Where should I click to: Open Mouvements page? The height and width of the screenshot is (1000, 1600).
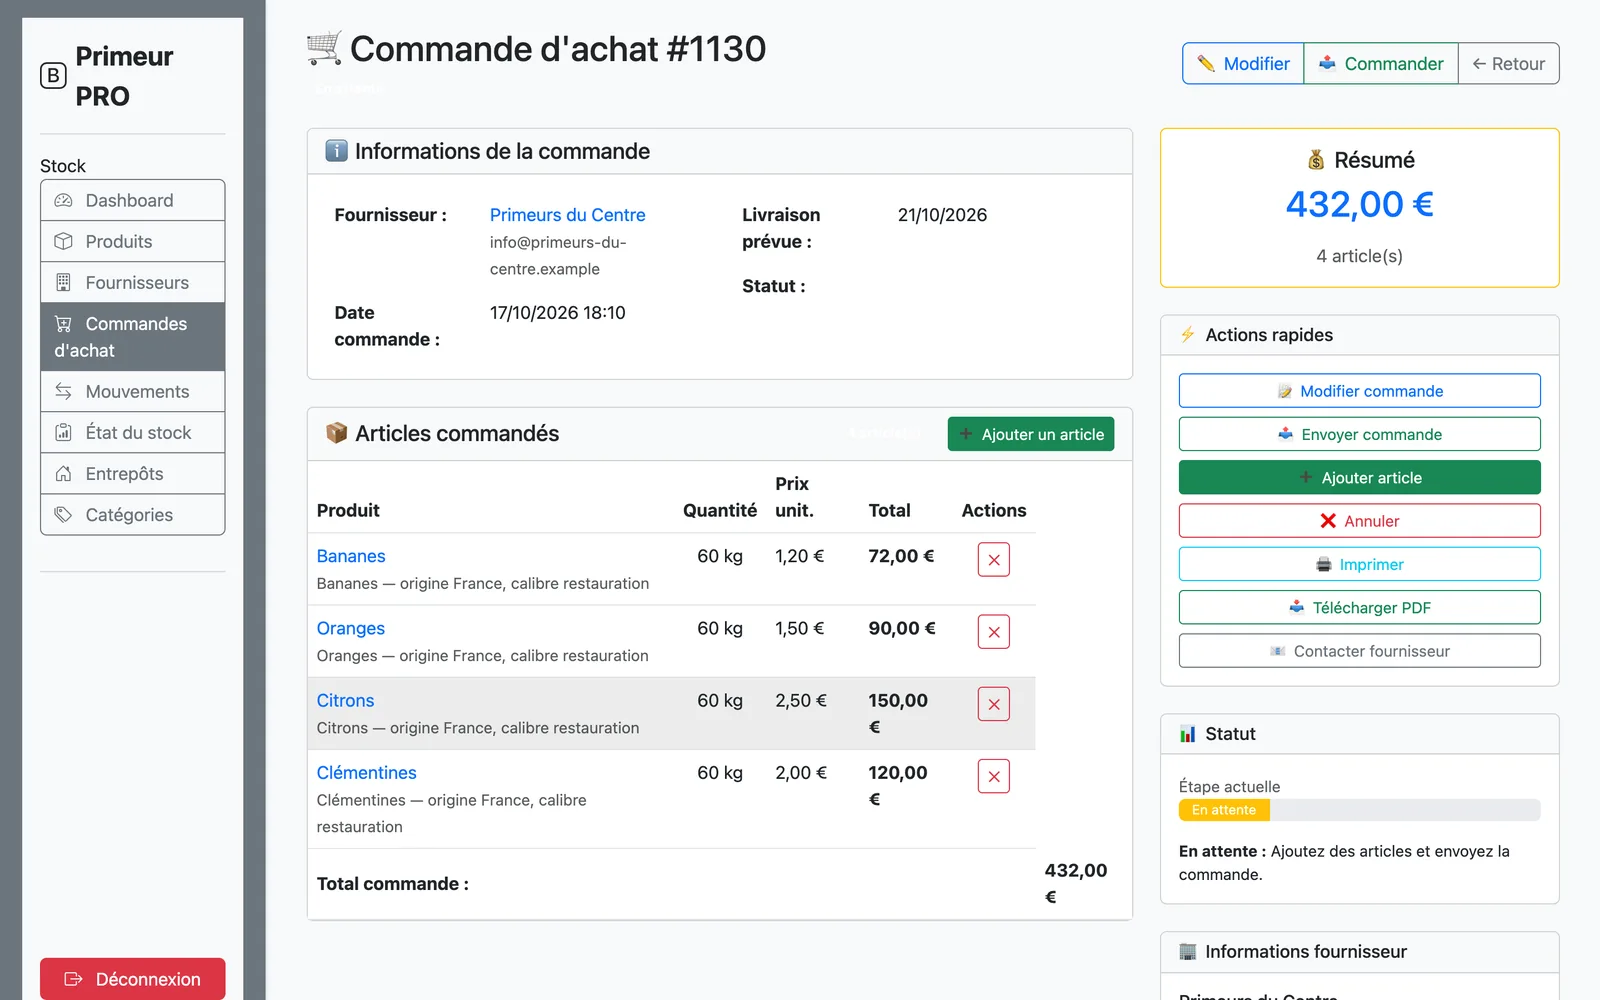click(x=132, y=391)
